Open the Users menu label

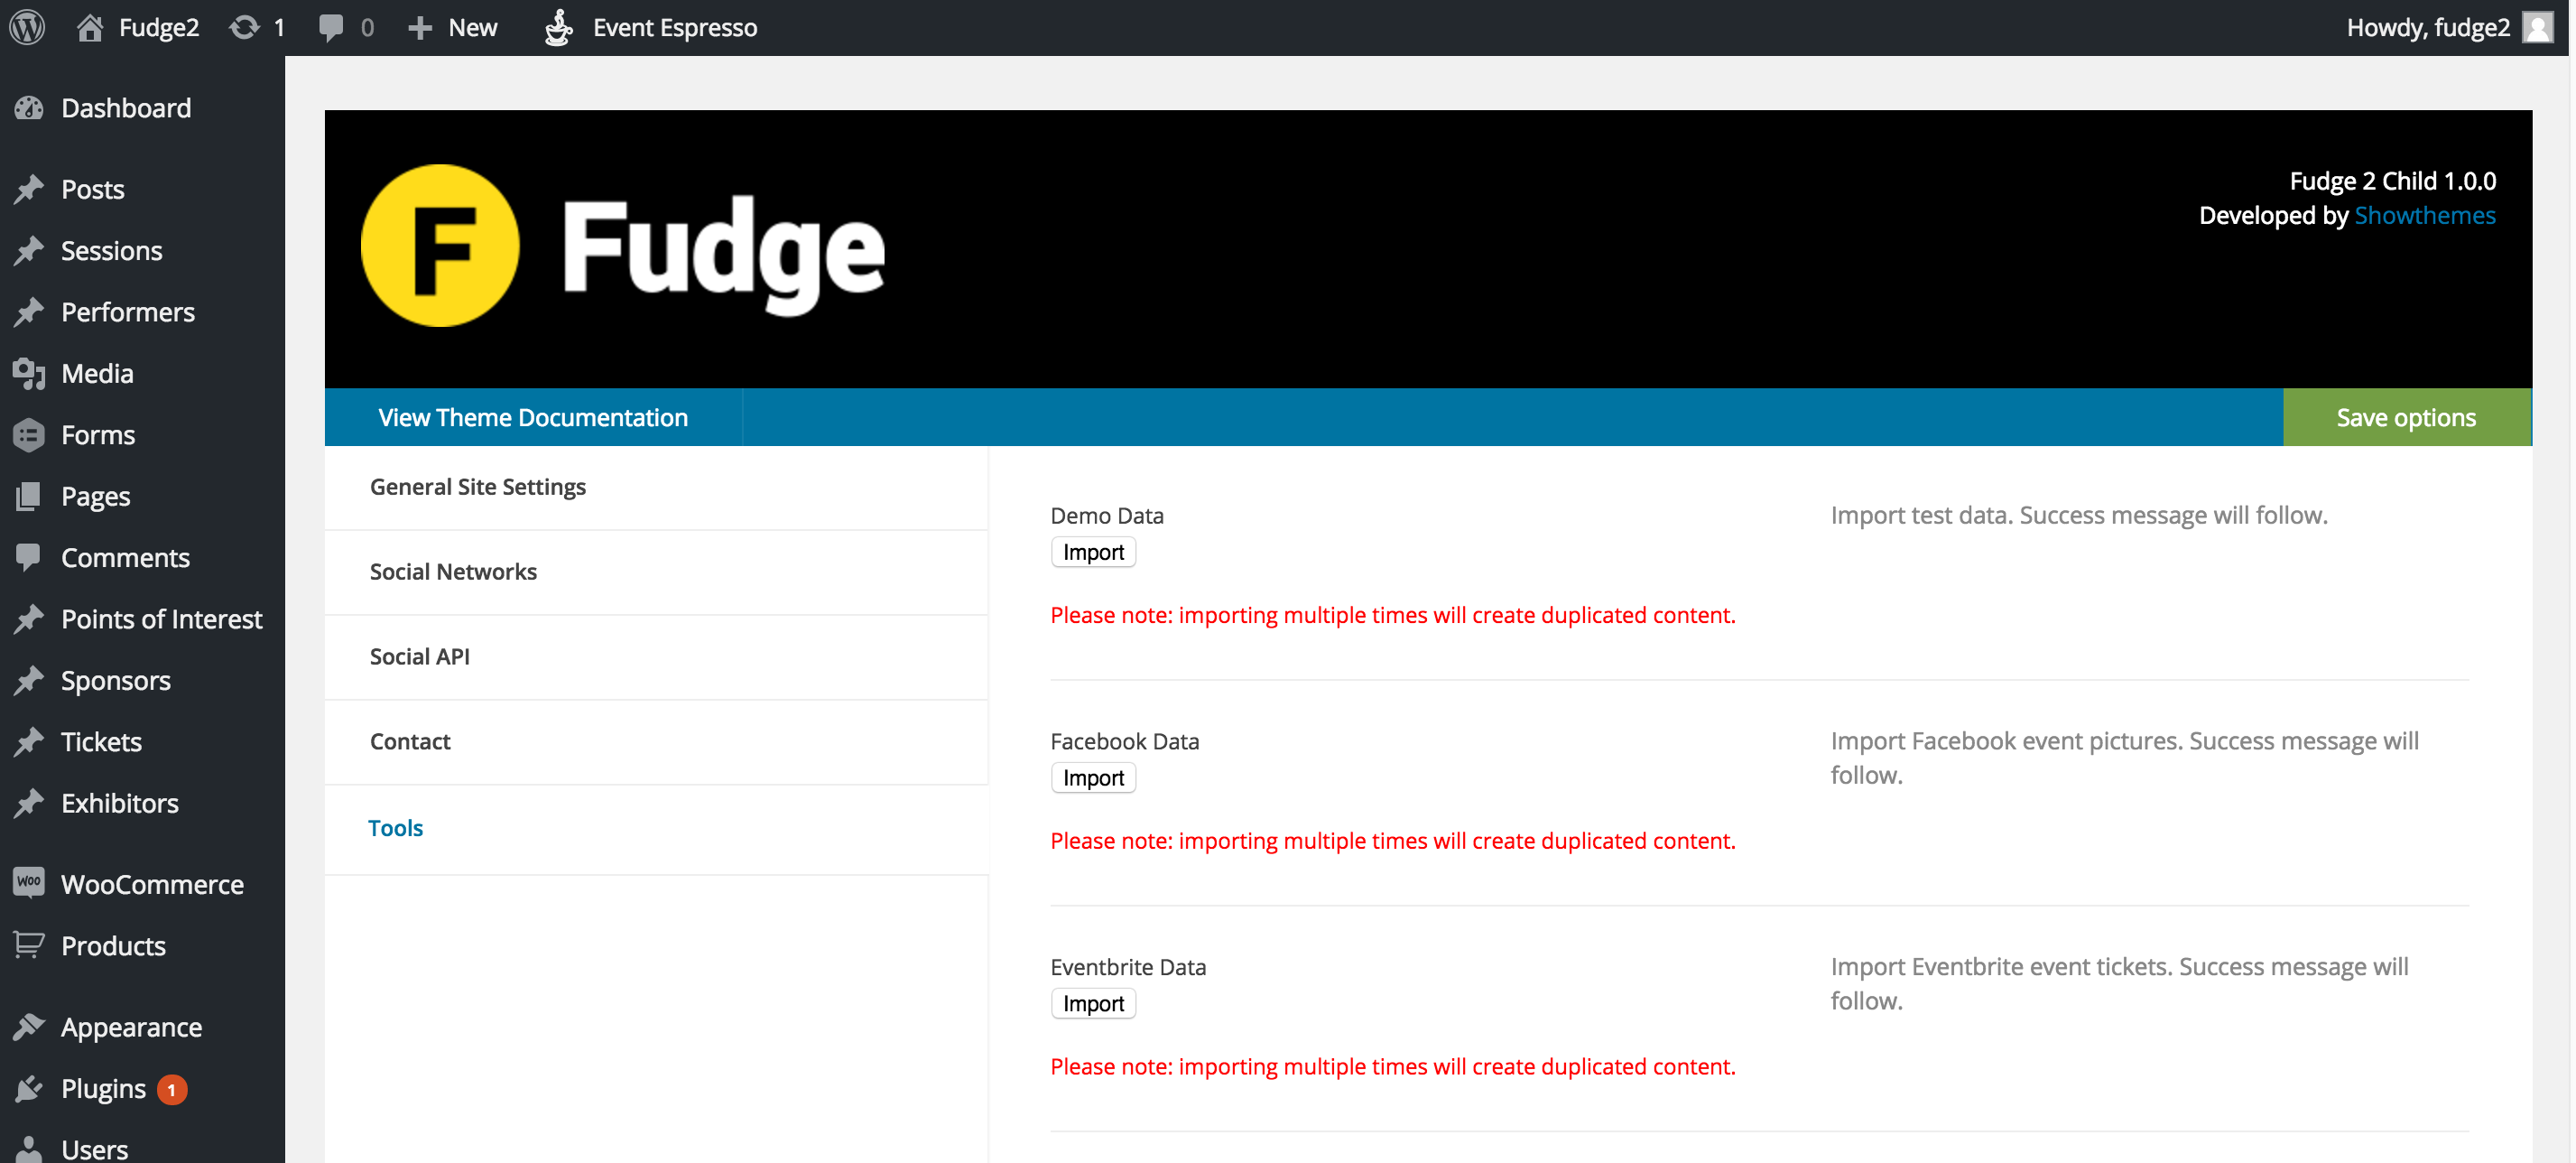95,1150
